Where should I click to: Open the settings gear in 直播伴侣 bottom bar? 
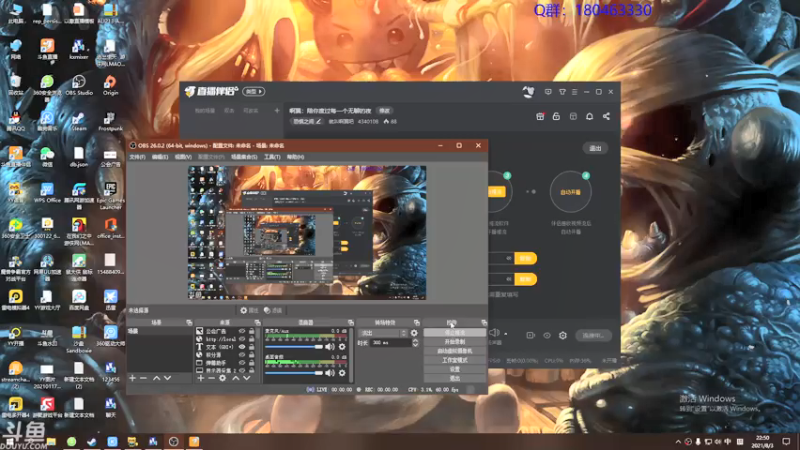[563, 335]
